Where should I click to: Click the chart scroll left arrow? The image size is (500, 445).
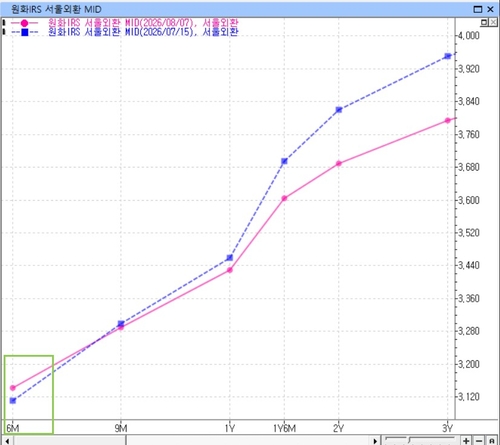pyautogui.click(x=7, y=441)
